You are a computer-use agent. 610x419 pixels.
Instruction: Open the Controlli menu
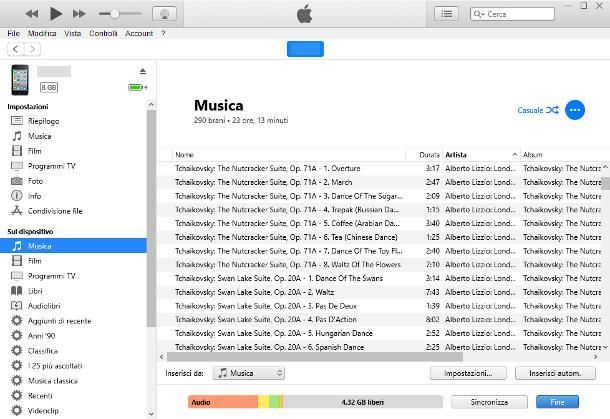tap(103, 33)
